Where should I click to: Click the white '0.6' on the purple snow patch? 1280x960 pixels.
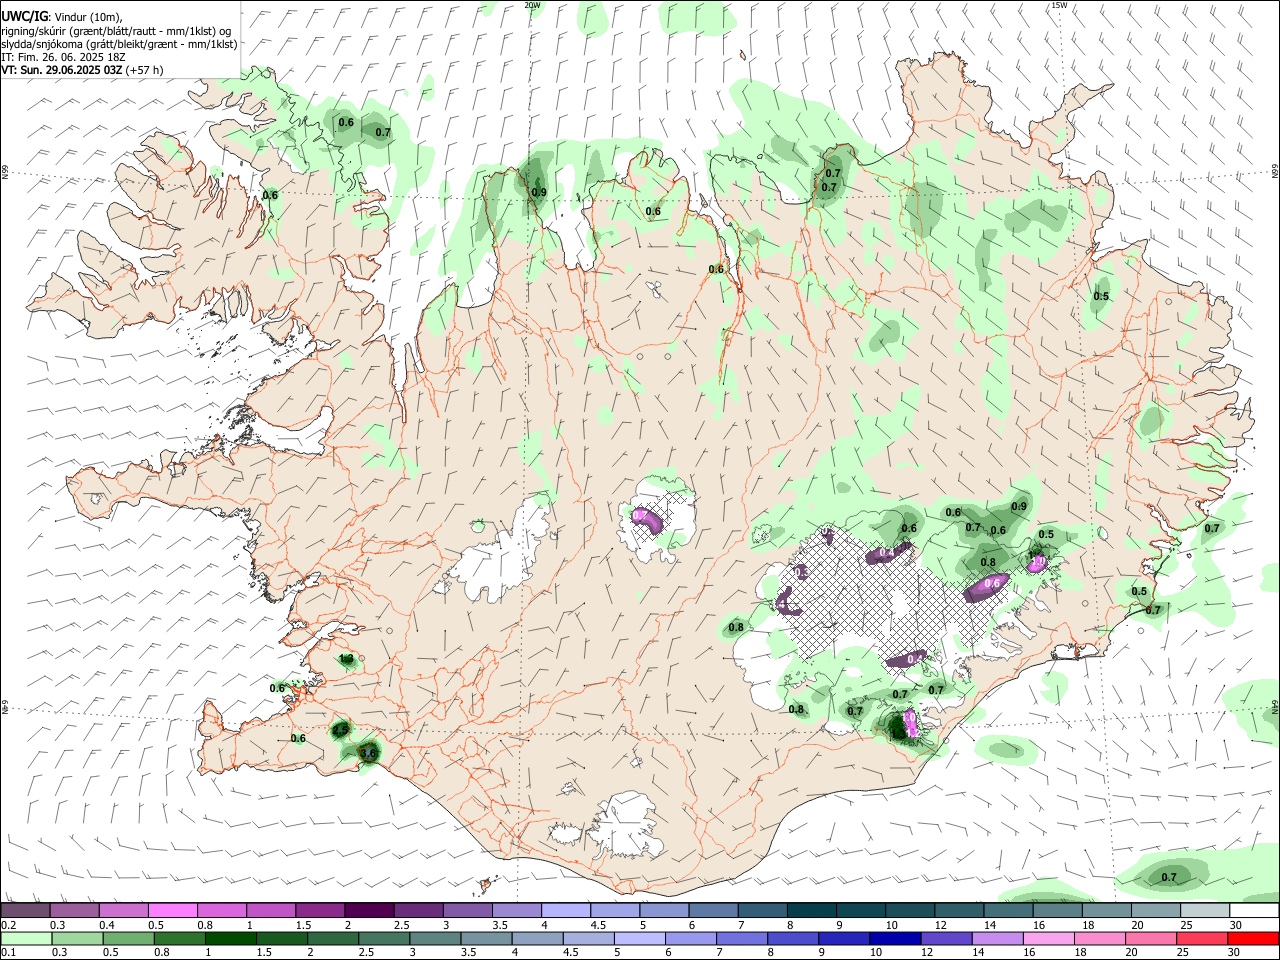(993, 583)
